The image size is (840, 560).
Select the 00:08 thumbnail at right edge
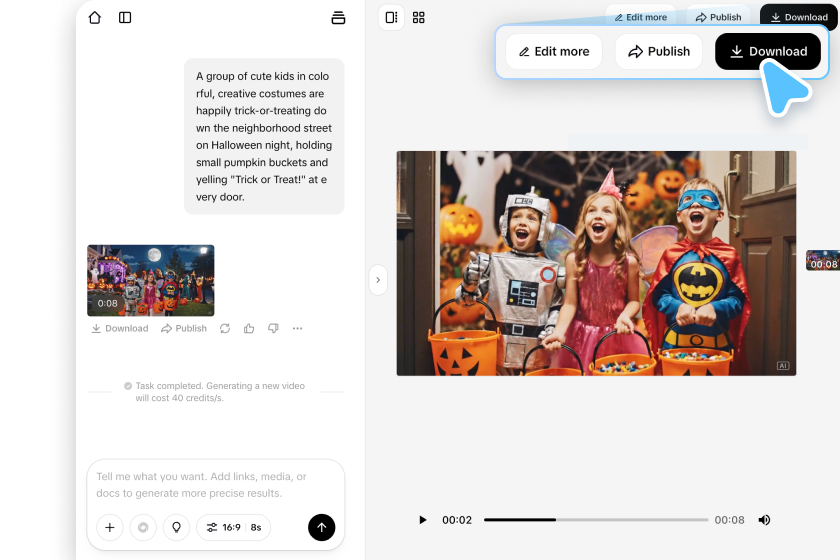coord(823,260)
